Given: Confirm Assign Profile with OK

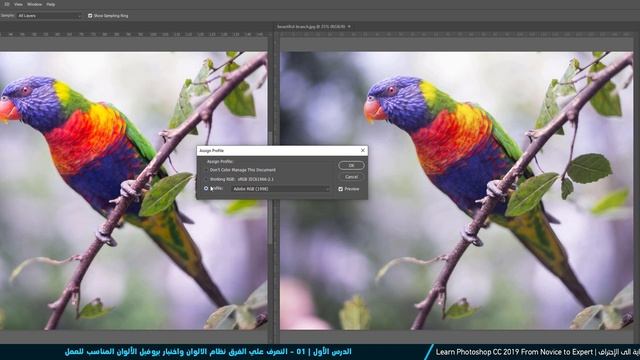Looking at the screenshot, I should click(x=351, y=165).
